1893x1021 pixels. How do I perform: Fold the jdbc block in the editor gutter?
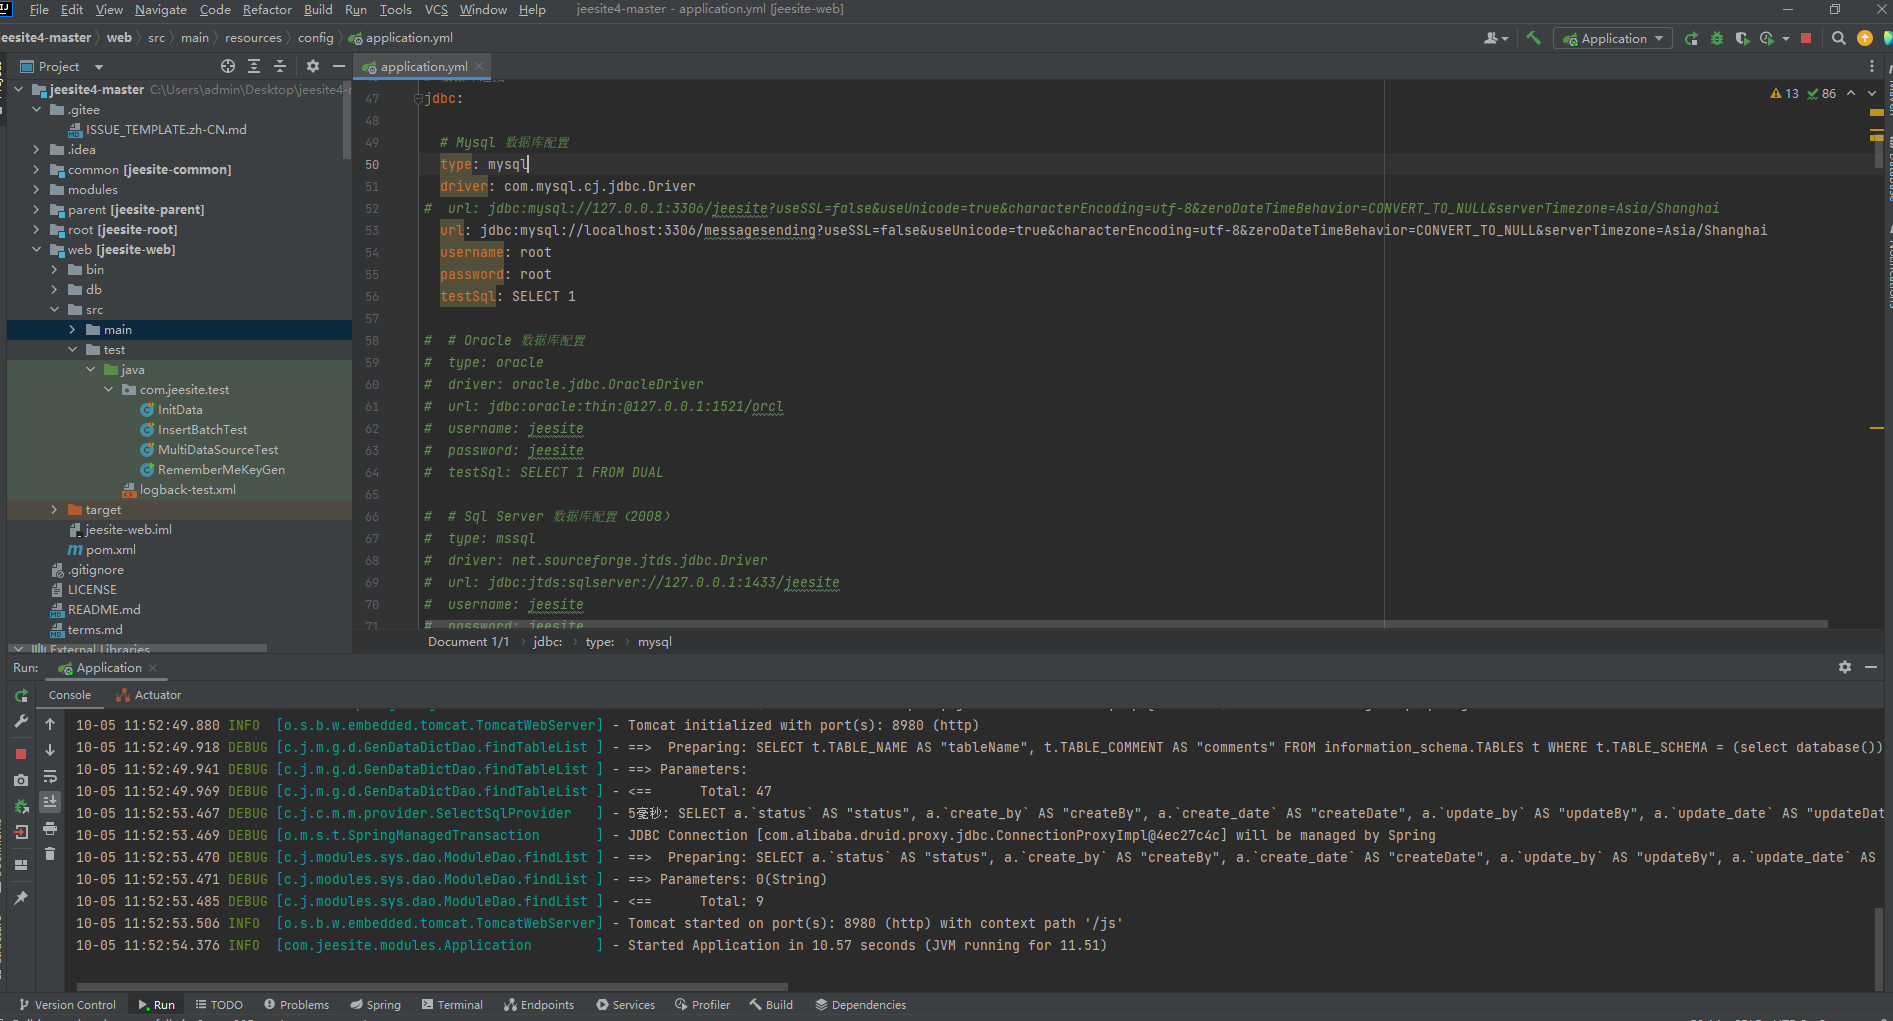tap(418, 98)
